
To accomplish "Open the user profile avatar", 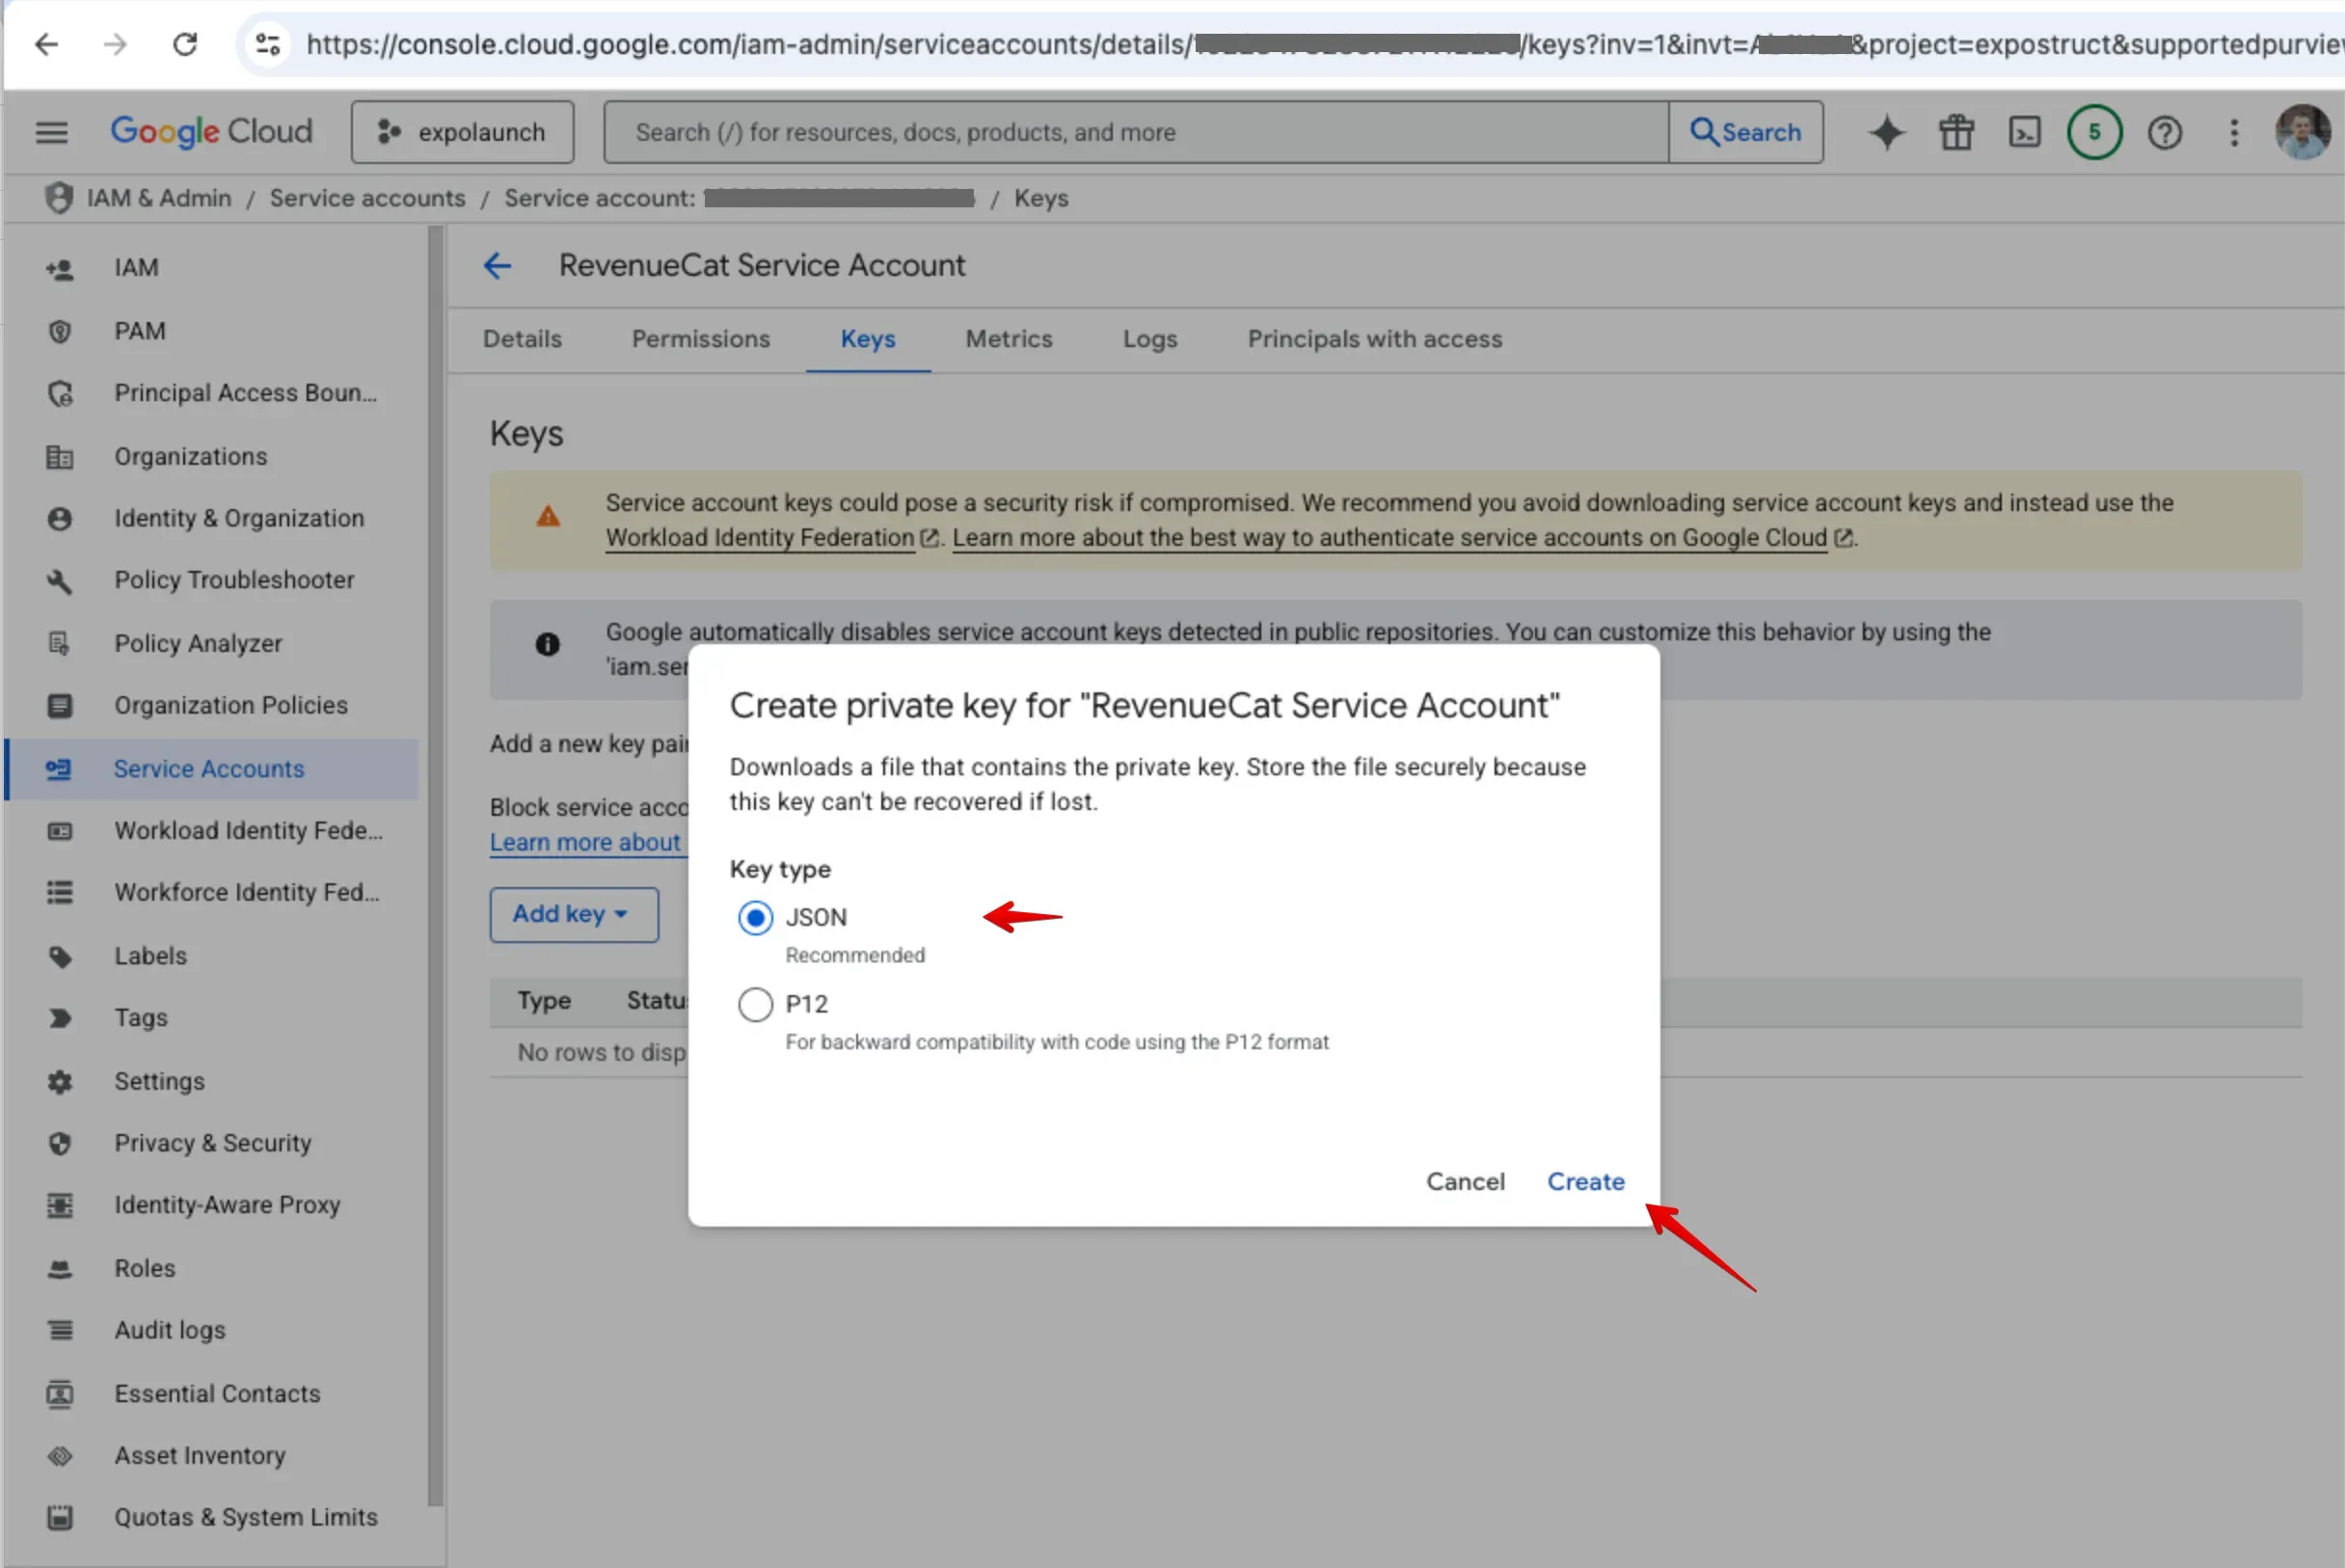I will [x=2302, y=131].
